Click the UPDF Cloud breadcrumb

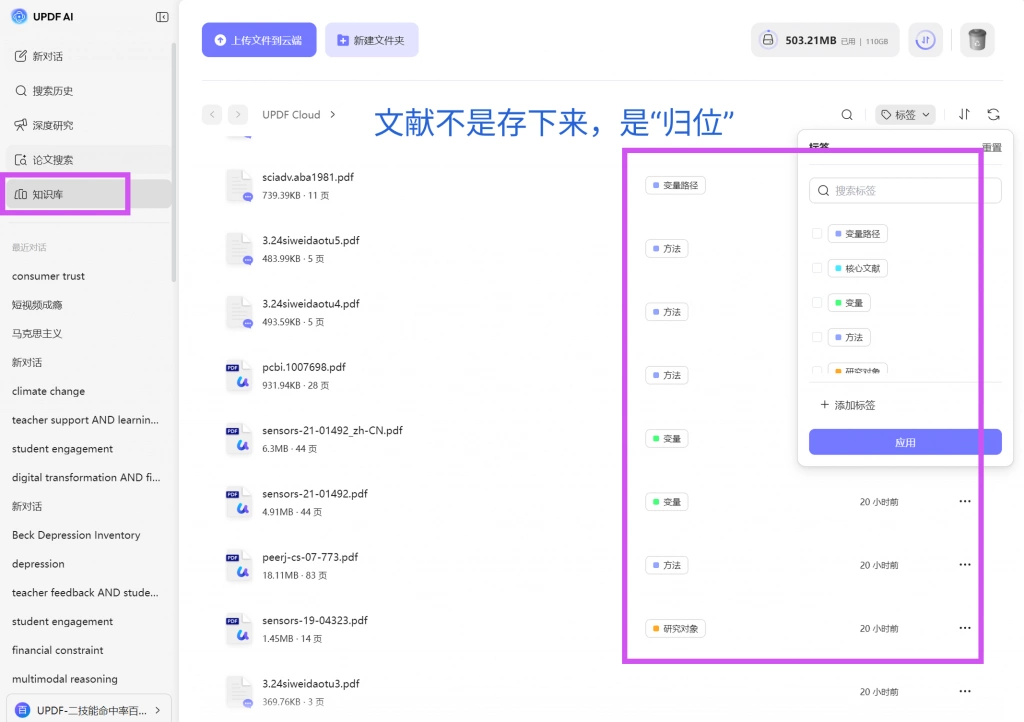291,114
